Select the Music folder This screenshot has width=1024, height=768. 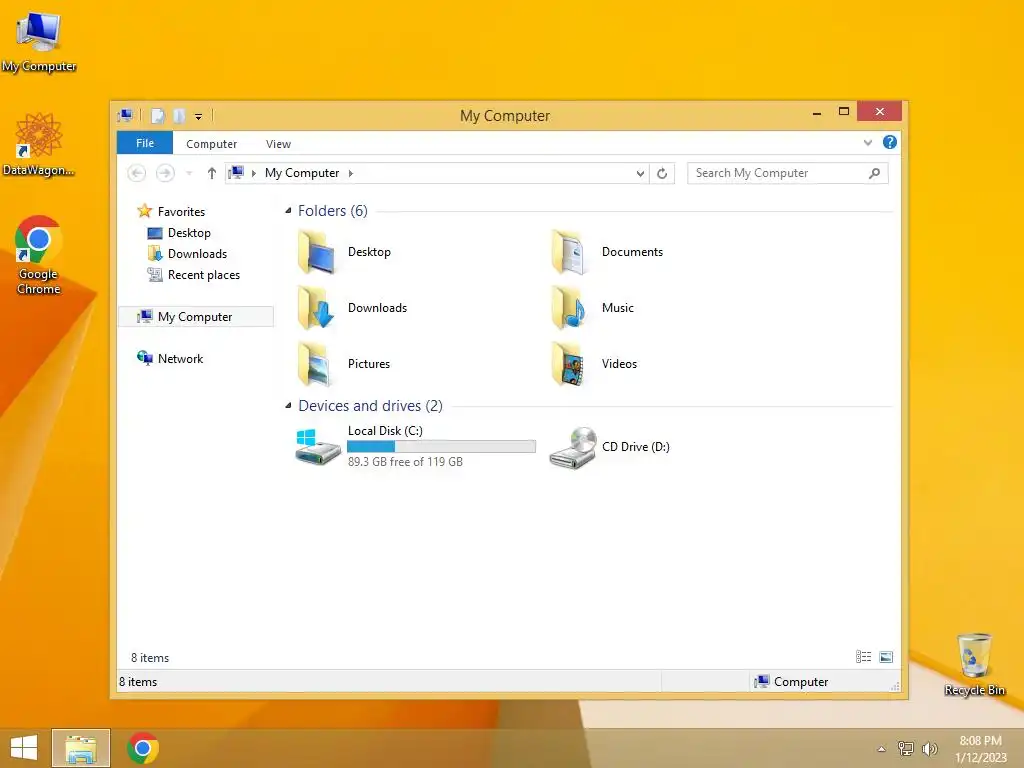[x=593, y=308]
